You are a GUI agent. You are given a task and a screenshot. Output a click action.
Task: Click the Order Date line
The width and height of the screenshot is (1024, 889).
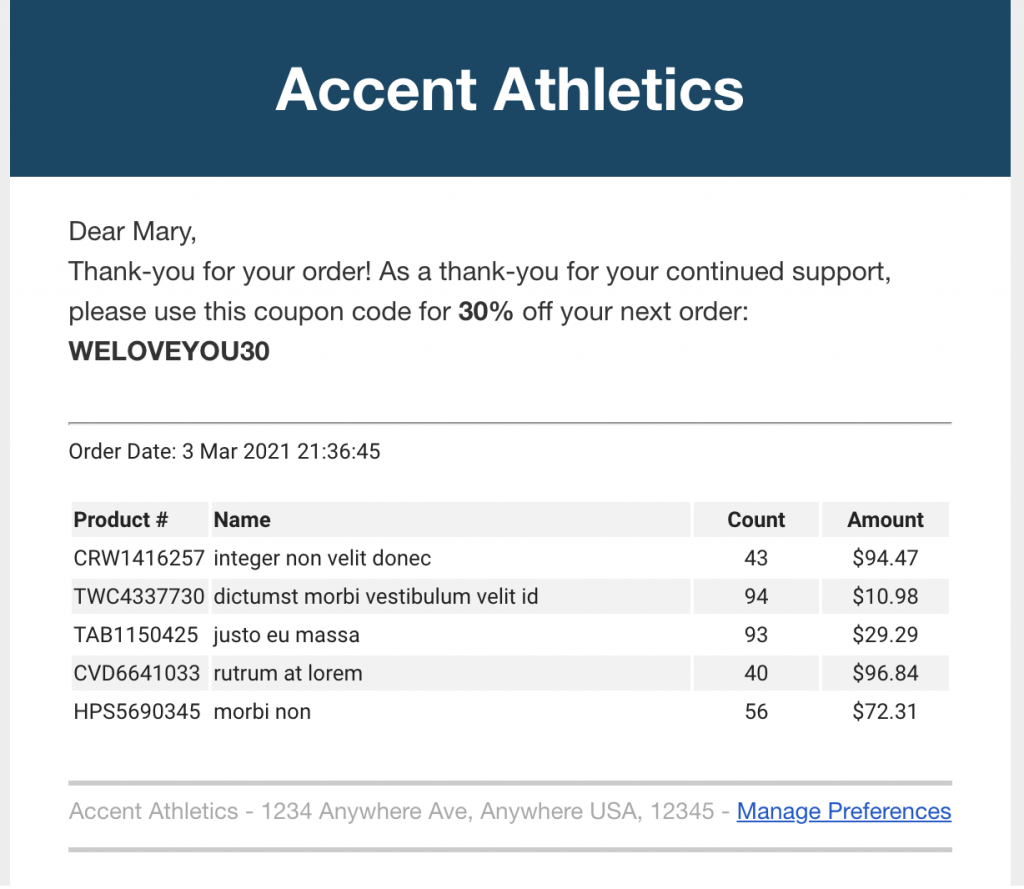[x=224, y=451]
